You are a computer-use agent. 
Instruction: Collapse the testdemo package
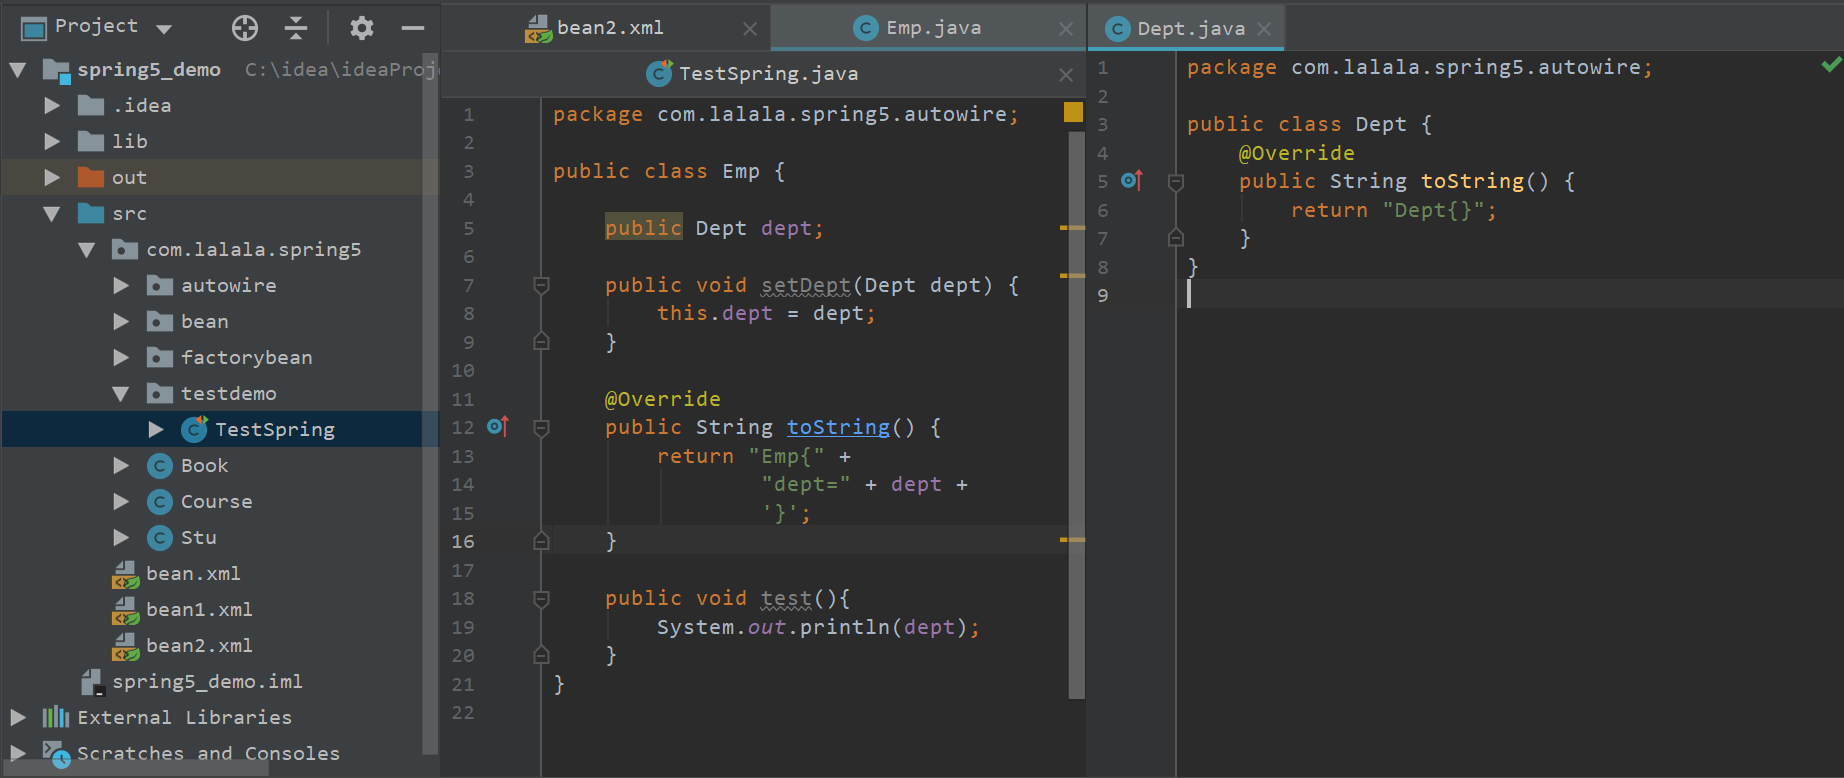click(x=121, y=394)
